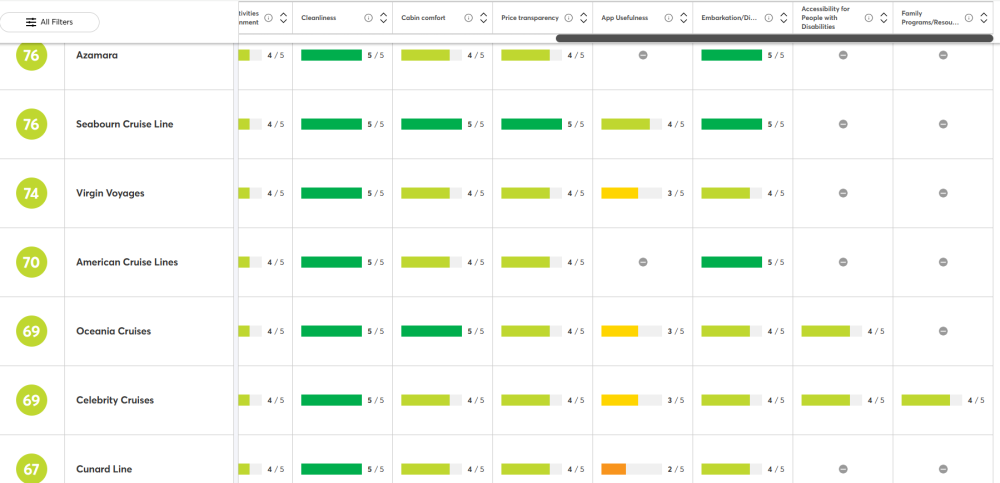This screenshot has height=483, width=1000.
Task: Click Celebrity Cruises' Accessibility 4 / 5 value
Action: [x=876, y=400]
